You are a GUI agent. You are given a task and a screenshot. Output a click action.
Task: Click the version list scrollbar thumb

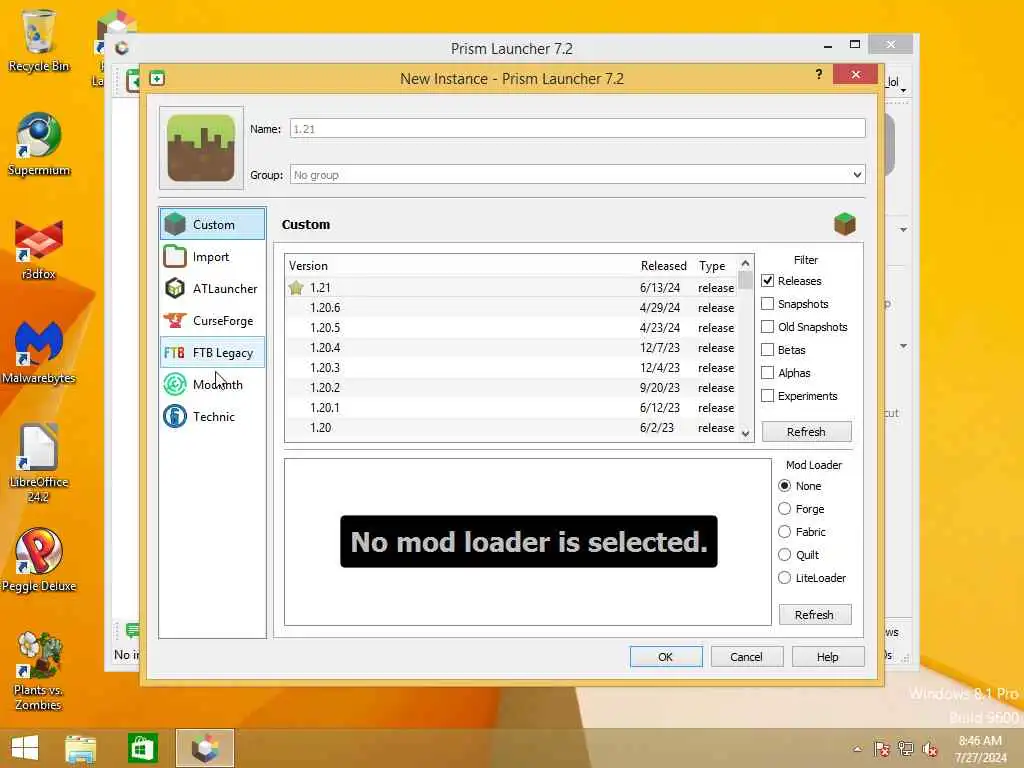[x=745, y=280]
